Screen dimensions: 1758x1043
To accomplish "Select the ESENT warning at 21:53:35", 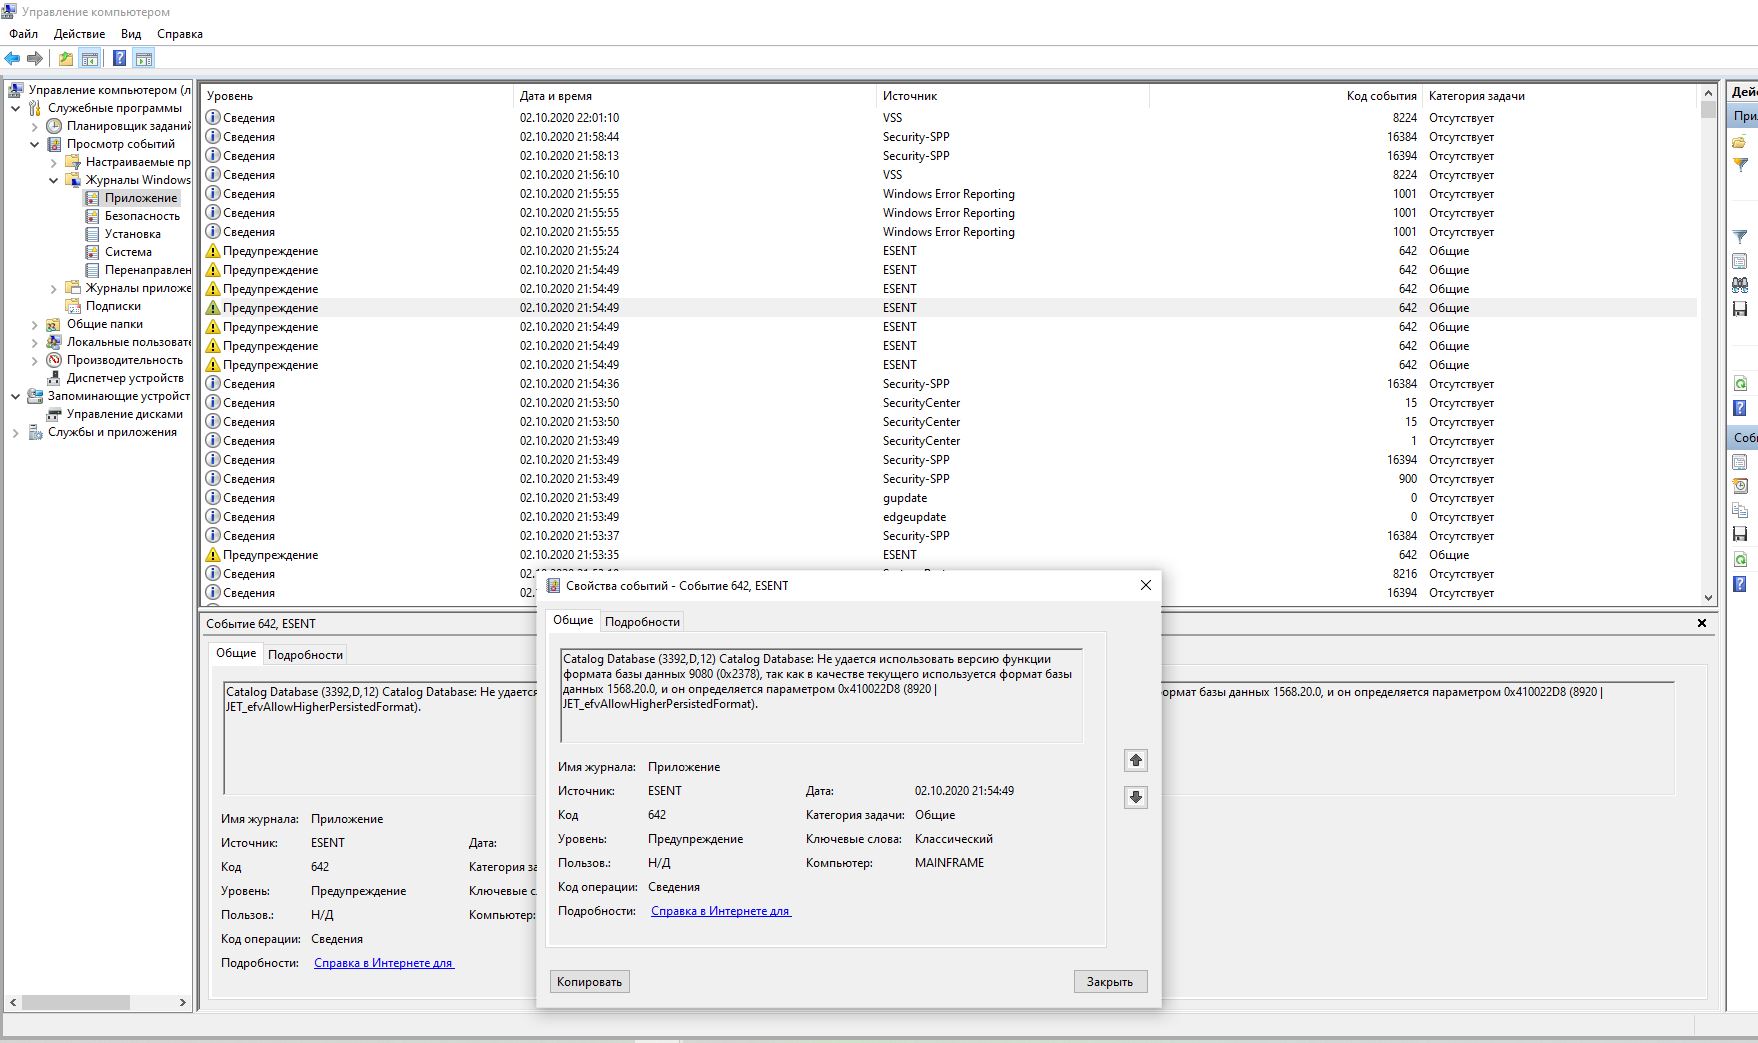I will (949, 555).
